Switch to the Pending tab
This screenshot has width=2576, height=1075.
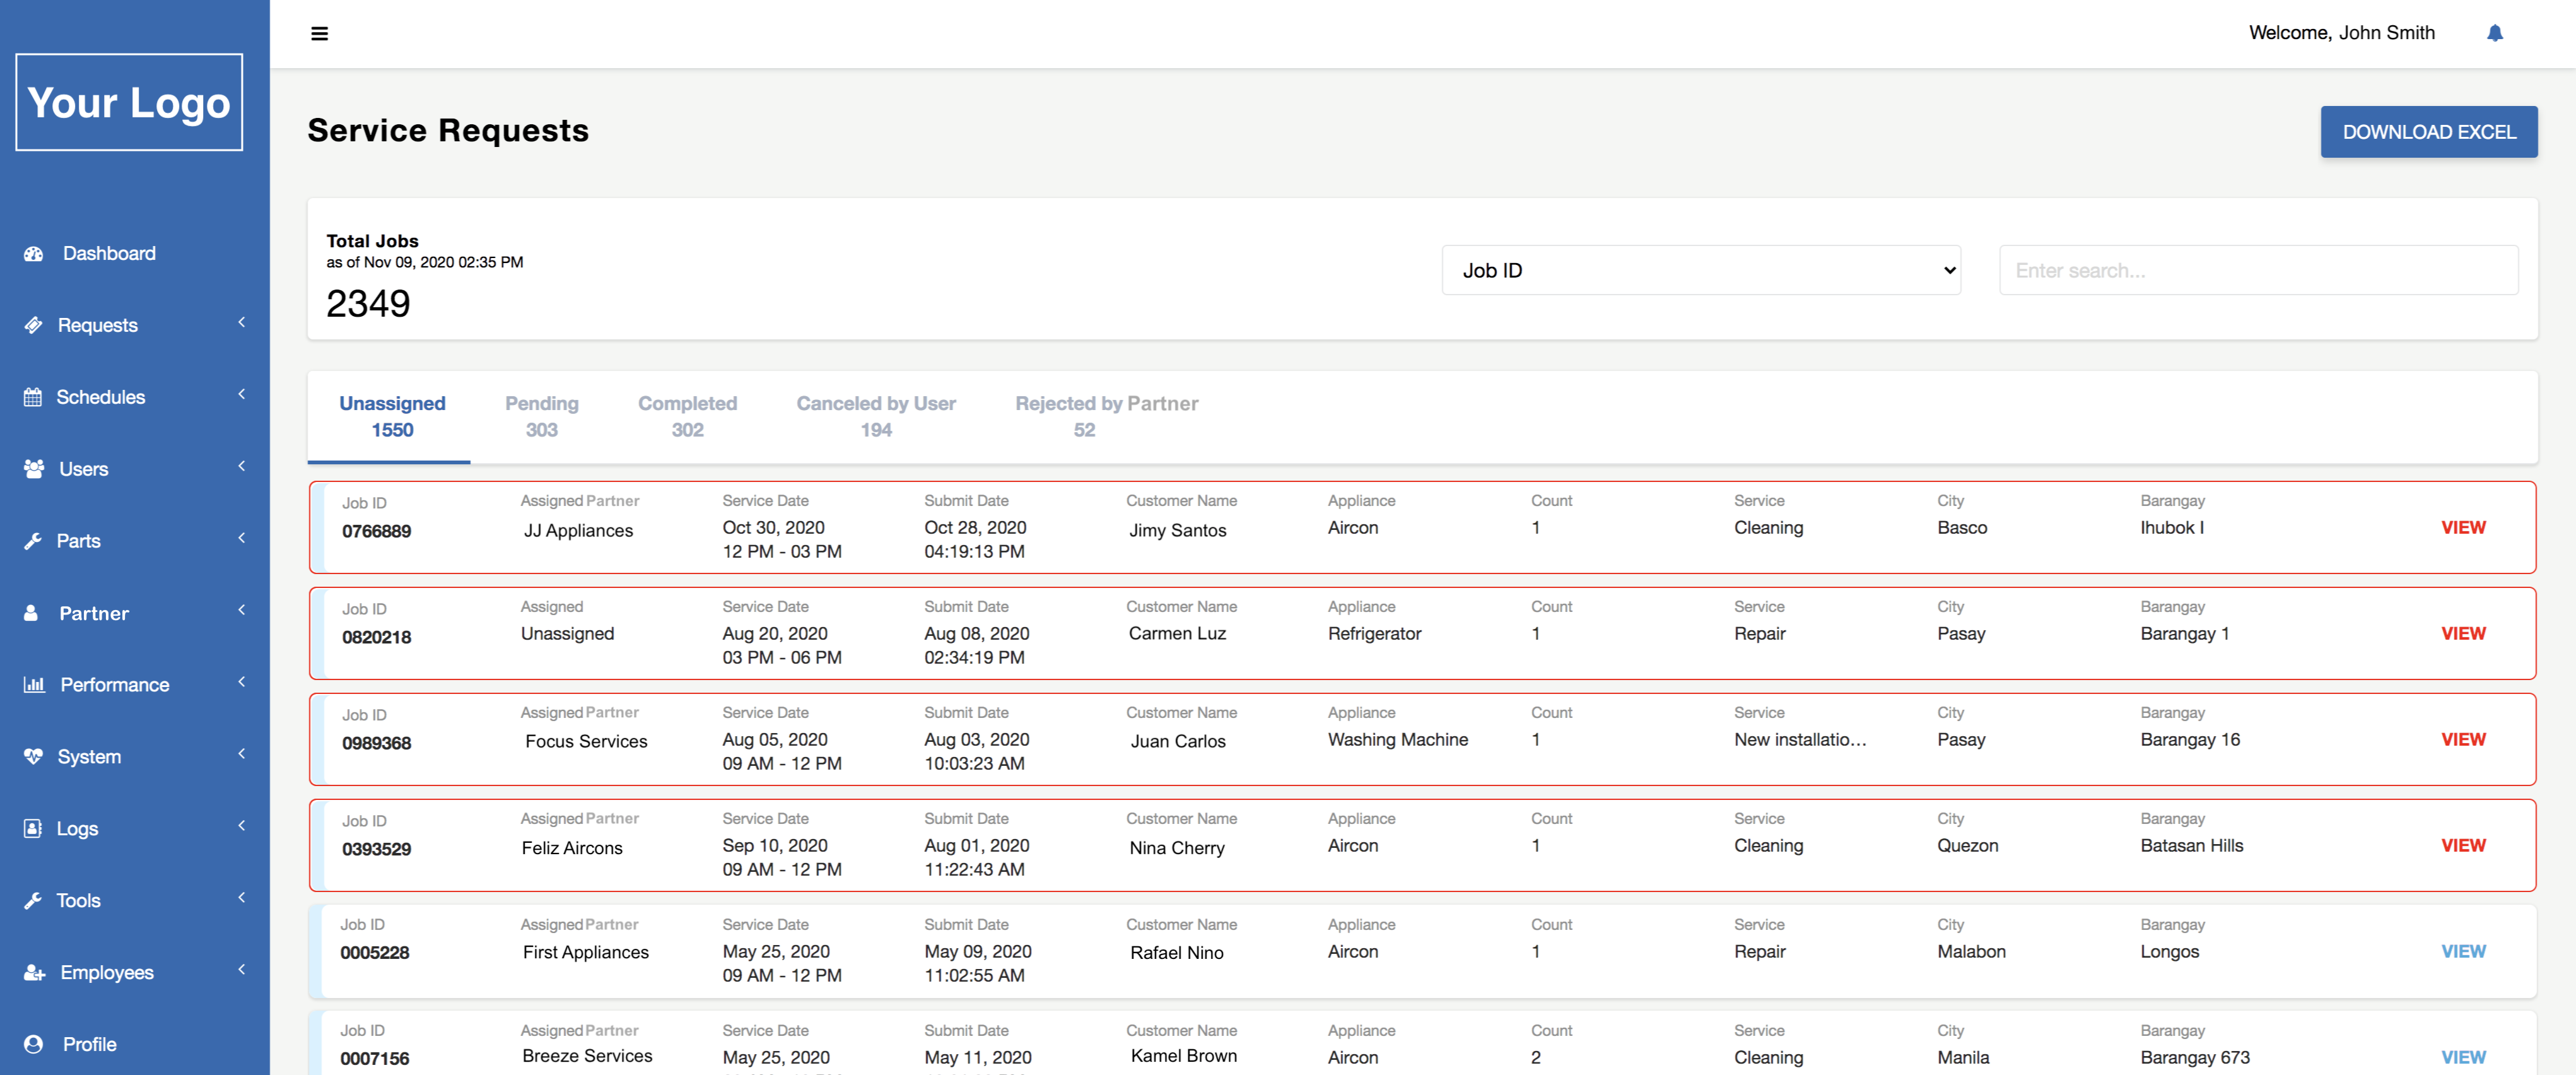click(541, 416)
